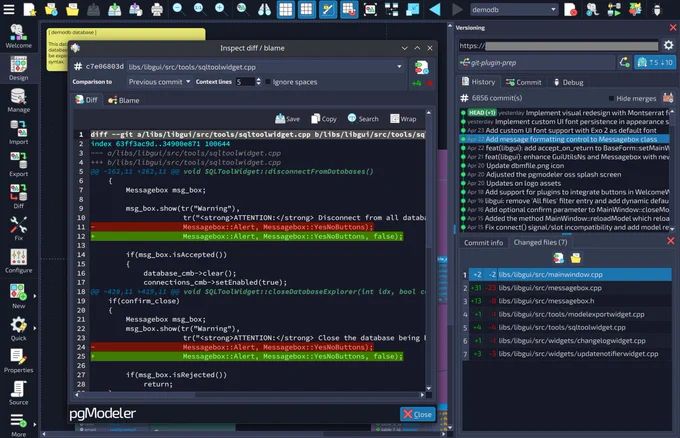Open the Fix tool in sidebar
Viewport: 680px width, 438px height.
pyautogui.click(x=18, y=229)
